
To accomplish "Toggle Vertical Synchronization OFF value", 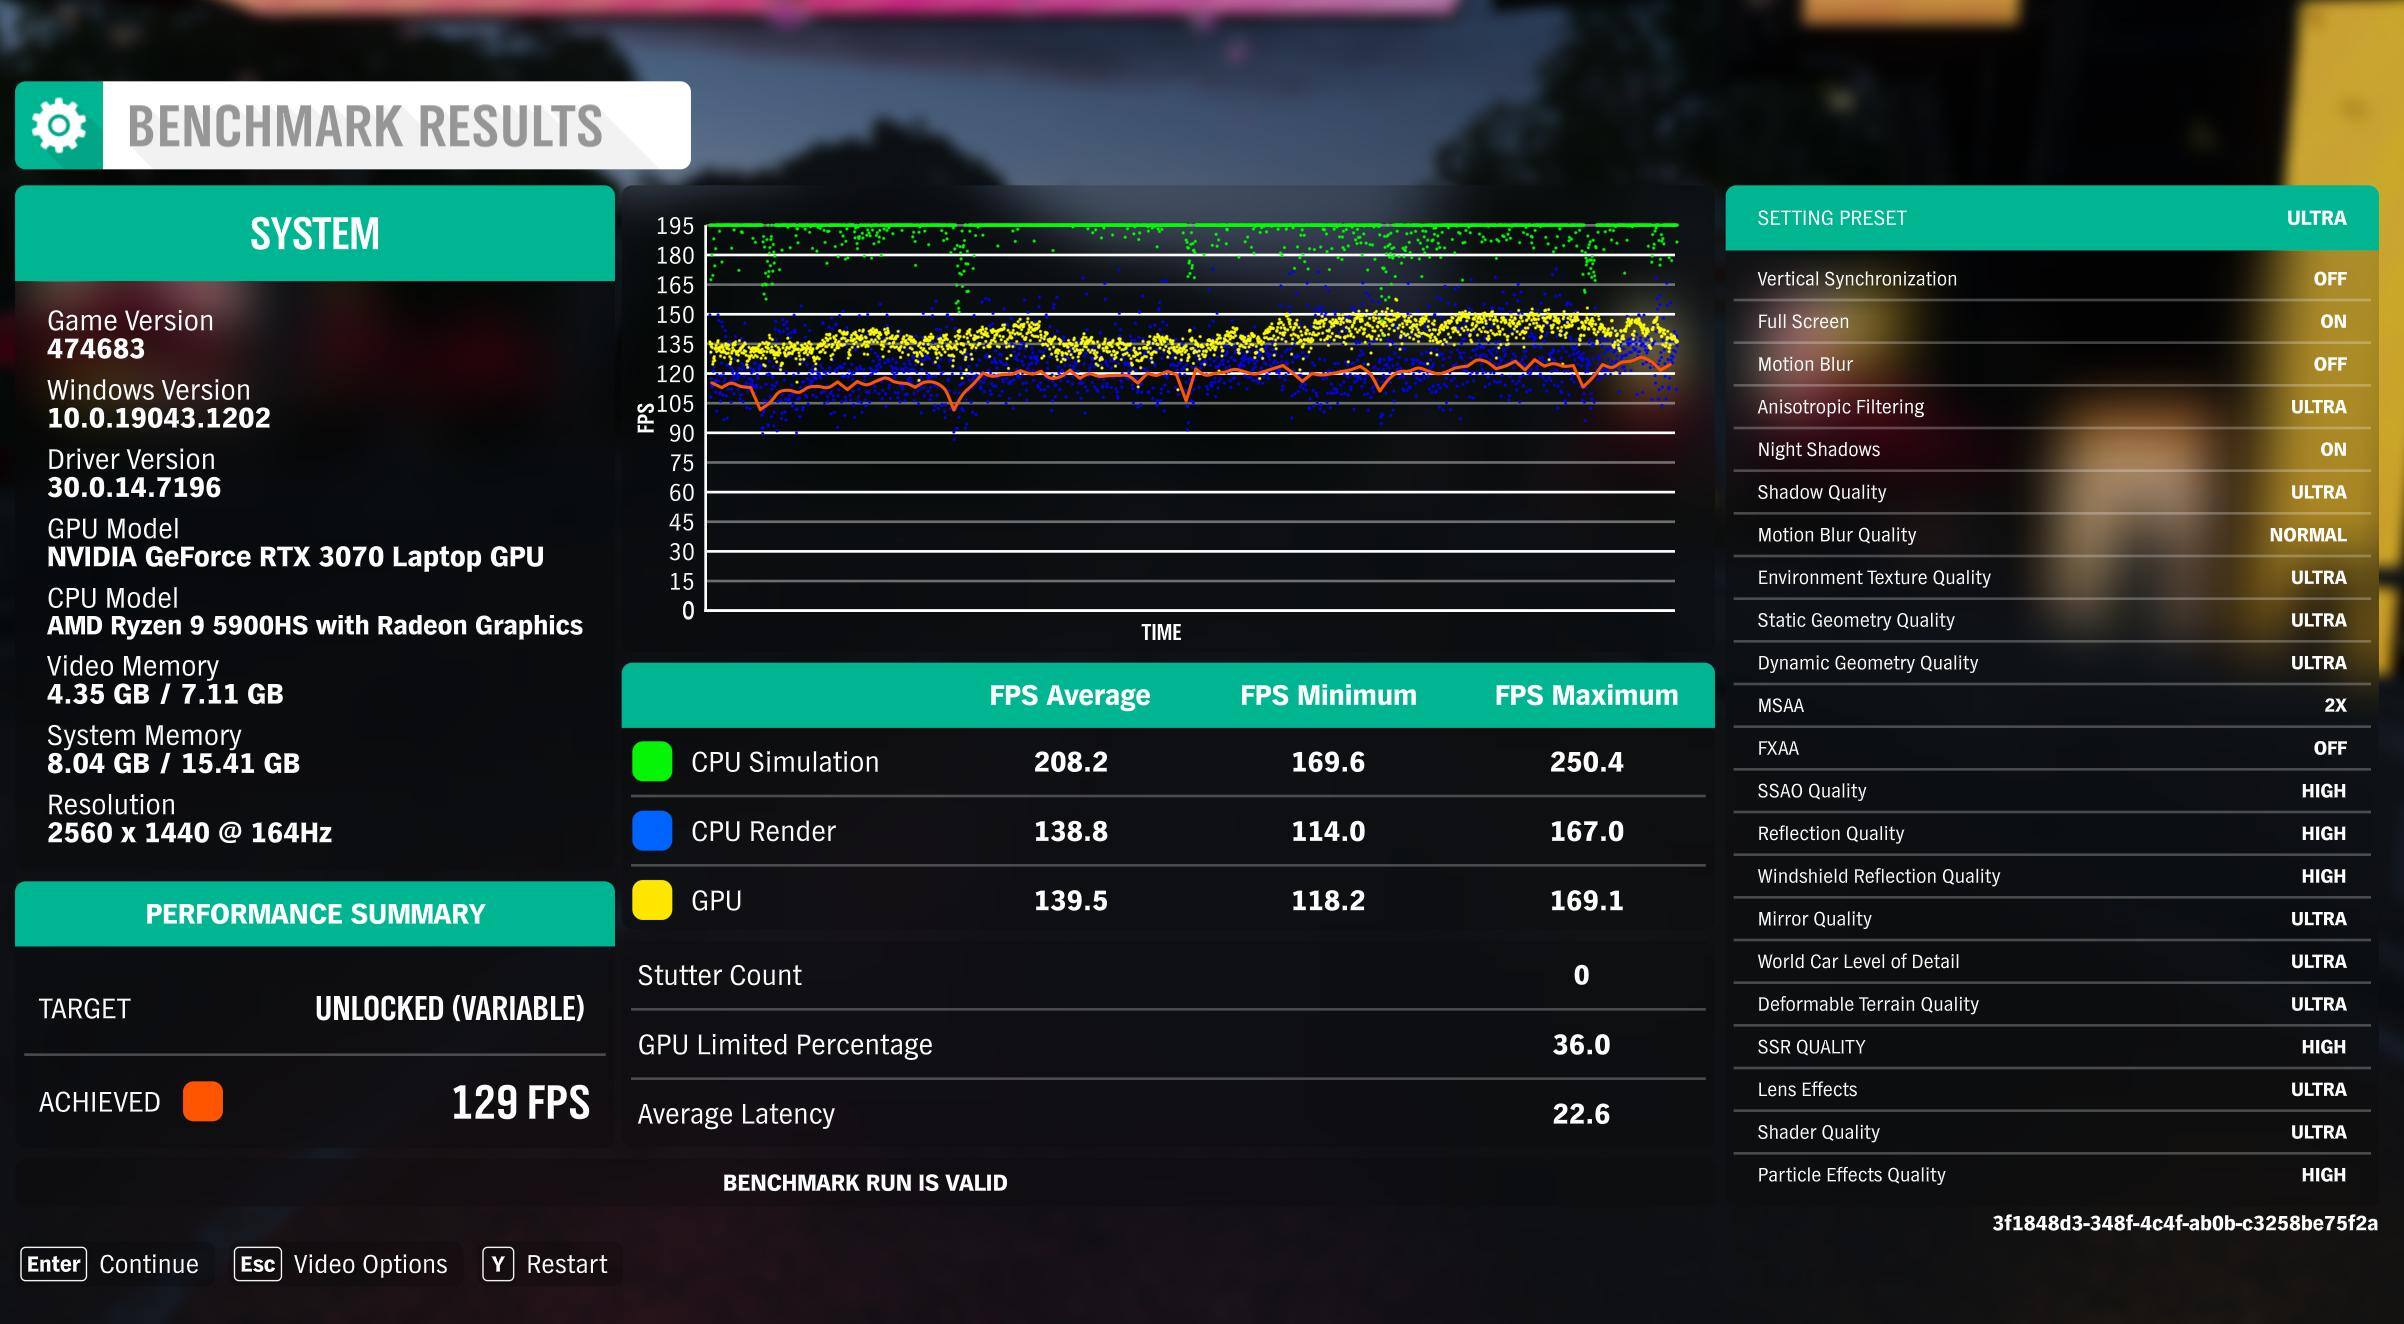I will click(2329, 279).
